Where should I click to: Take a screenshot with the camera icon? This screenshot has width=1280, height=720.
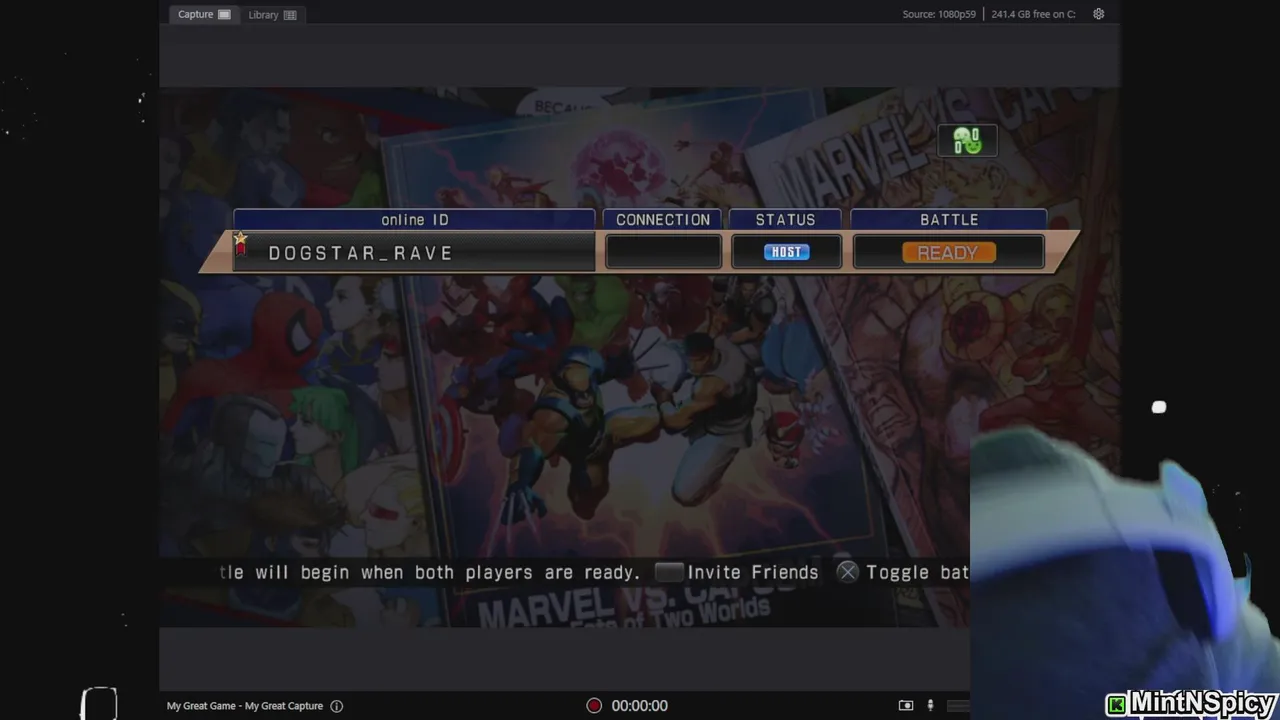(906, 706)
